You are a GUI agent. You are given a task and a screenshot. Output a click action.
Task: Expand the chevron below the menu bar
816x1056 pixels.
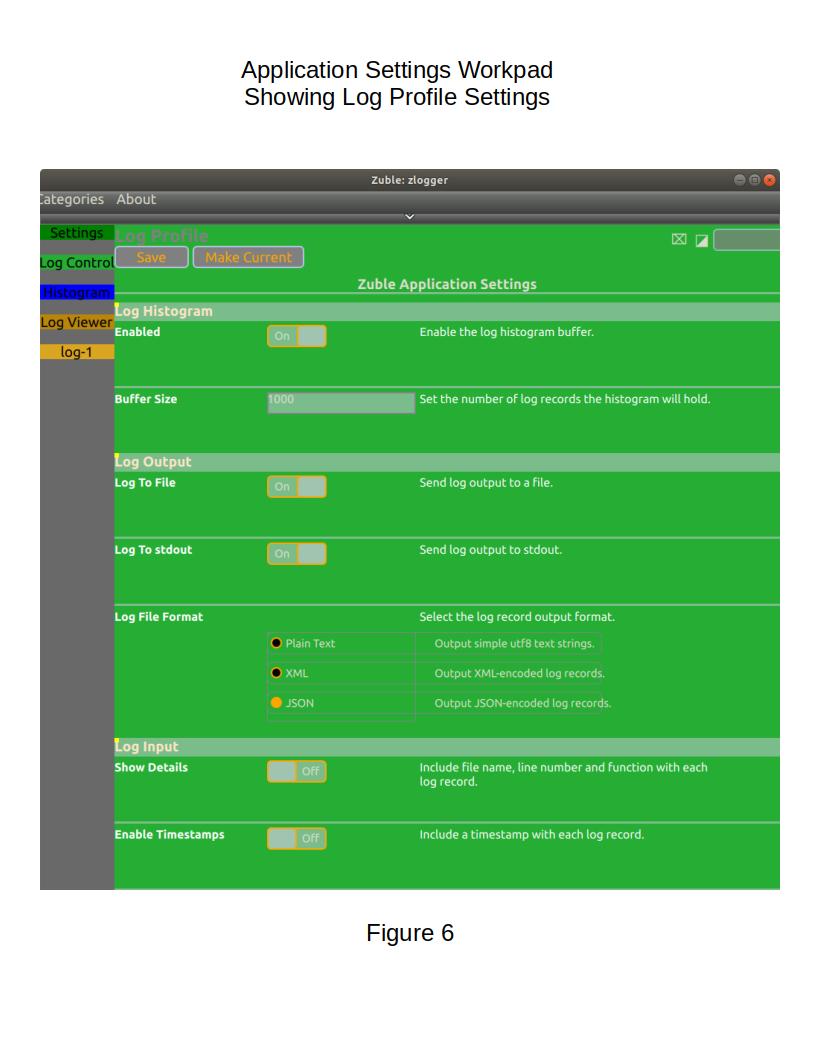[x=409, y=217]
